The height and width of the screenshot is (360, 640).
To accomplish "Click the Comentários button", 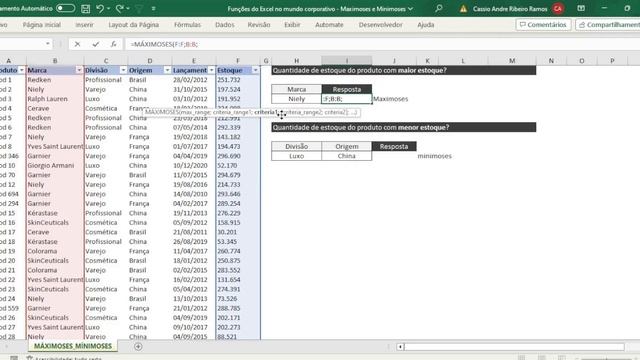I will [543, 25].
